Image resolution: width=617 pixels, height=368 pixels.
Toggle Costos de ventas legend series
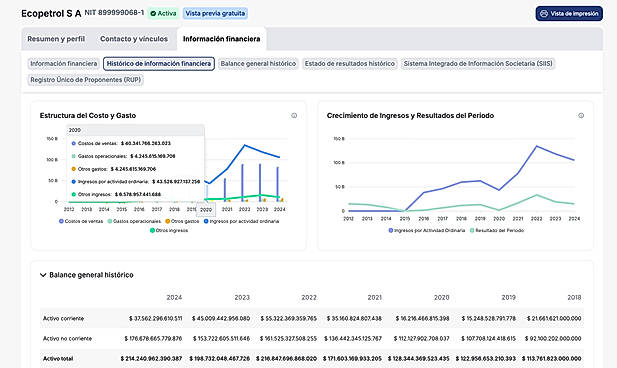point(81,221)
